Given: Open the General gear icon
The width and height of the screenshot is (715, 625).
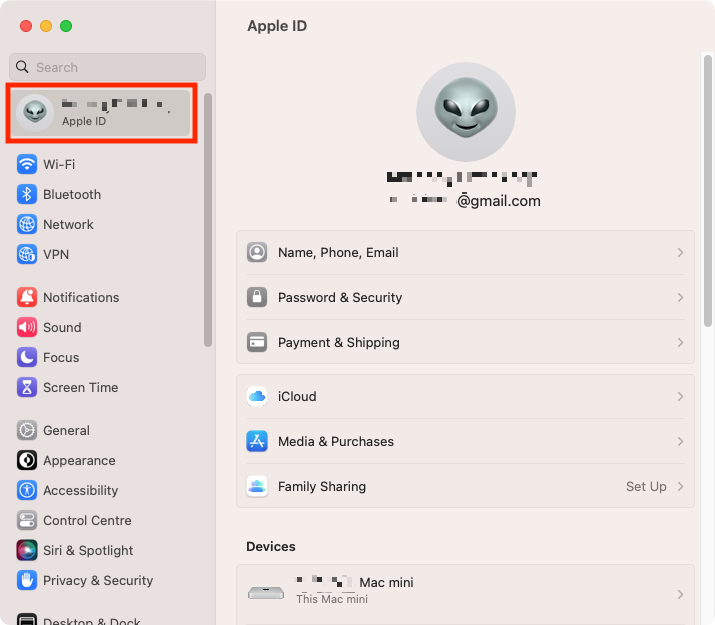Looking at the screenshot, I should (27, 430).
